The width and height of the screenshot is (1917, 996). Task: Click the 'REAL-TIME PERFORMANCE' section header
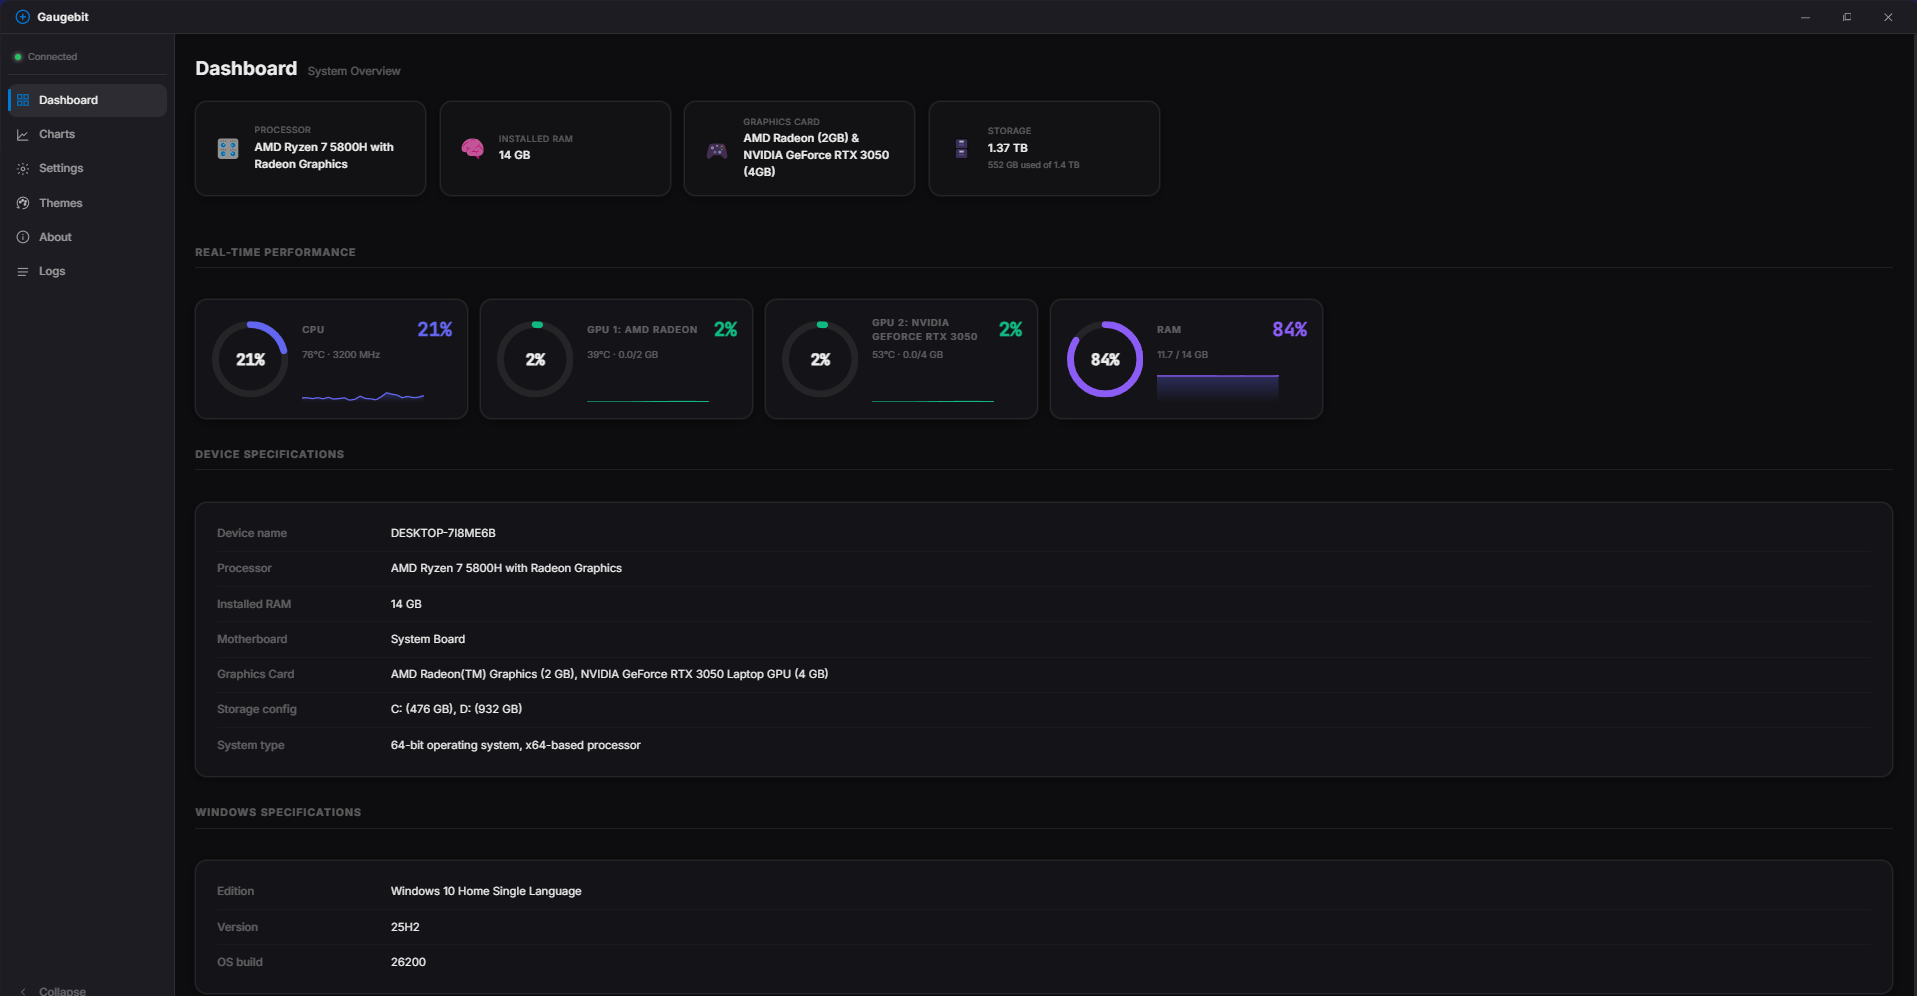[x=275, y=252]
